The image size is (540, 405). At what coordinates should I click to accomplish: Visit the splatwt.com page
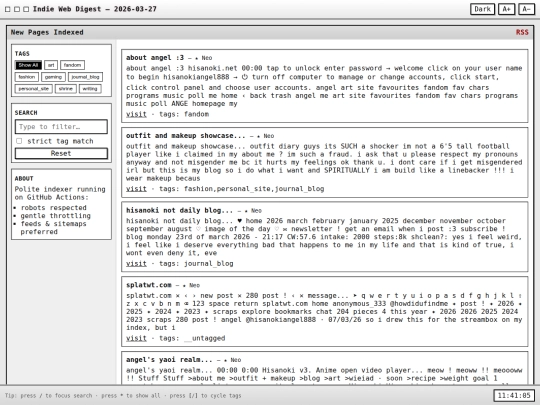136,338
